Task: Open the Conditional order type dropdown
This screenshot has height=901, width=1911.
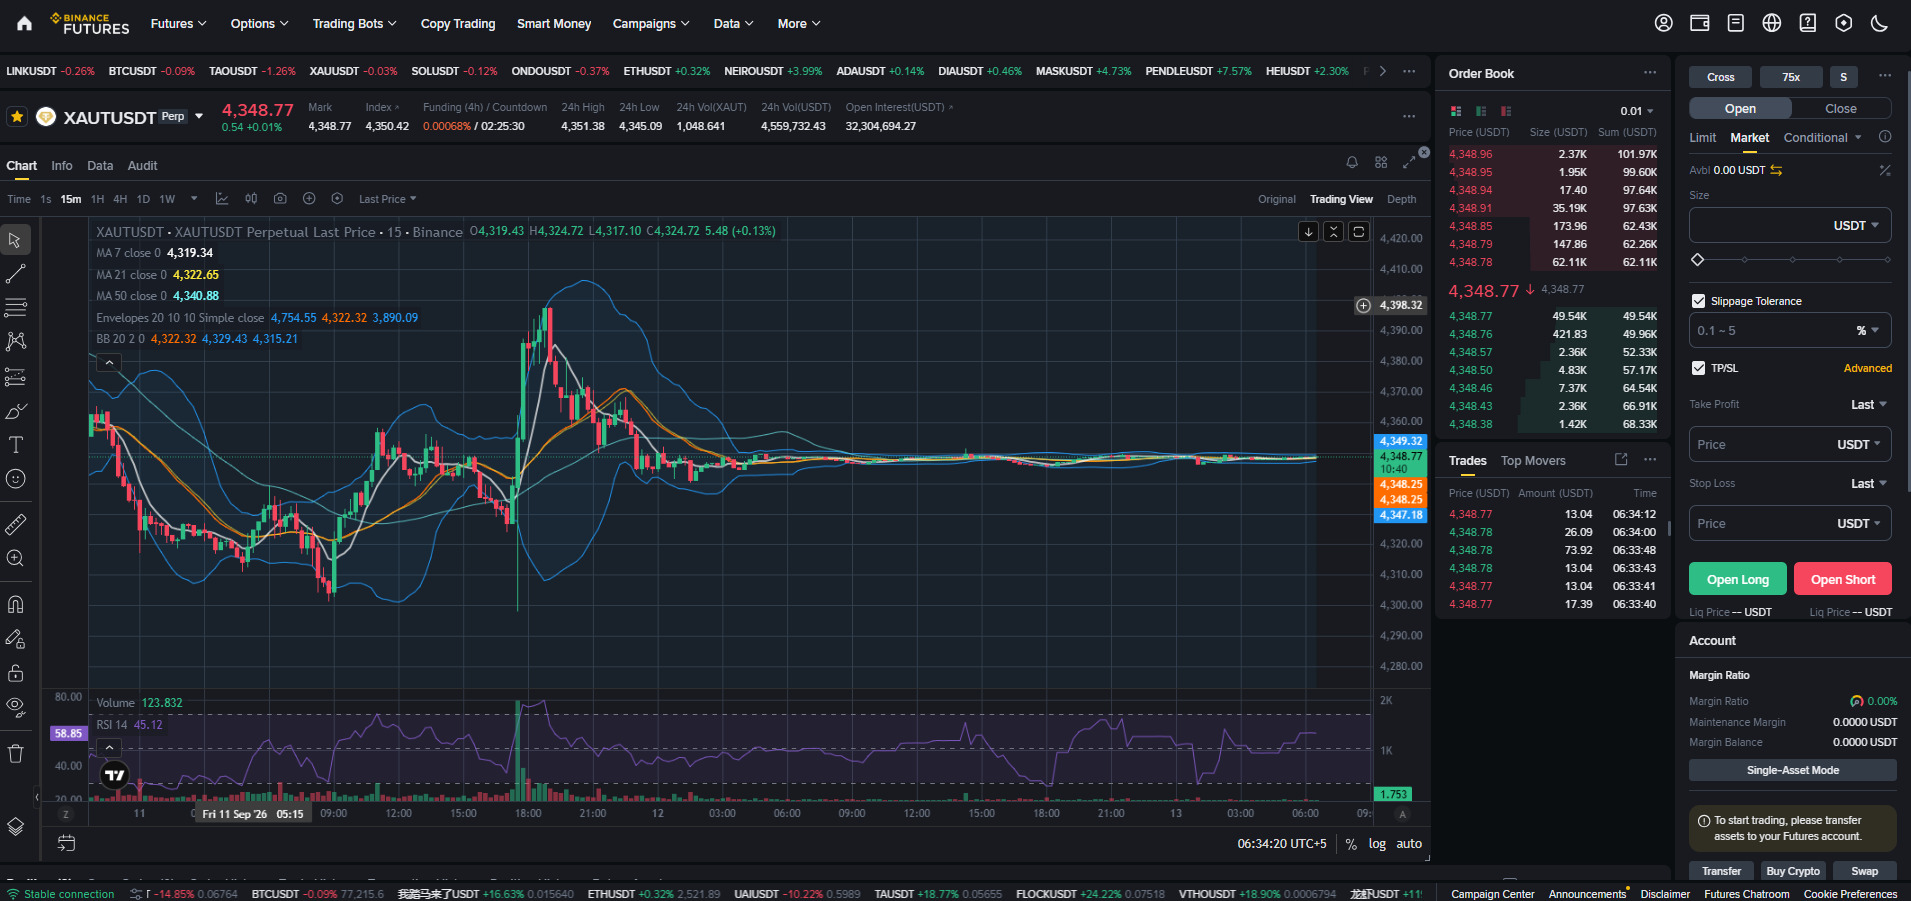Action: [x=1823, y=138]
